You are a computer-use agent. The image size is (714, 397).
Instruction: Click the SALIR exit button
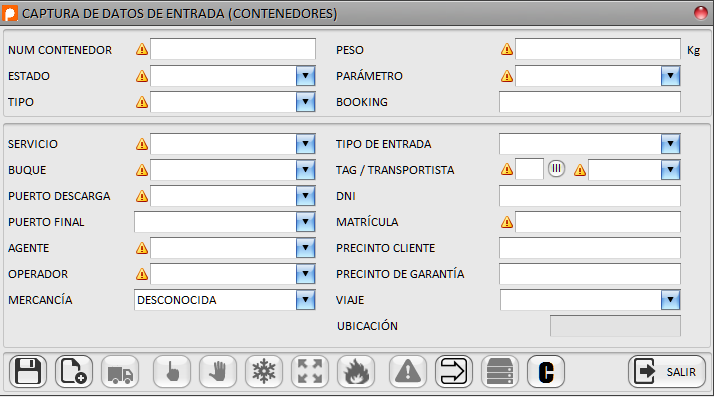coord(667,372)
